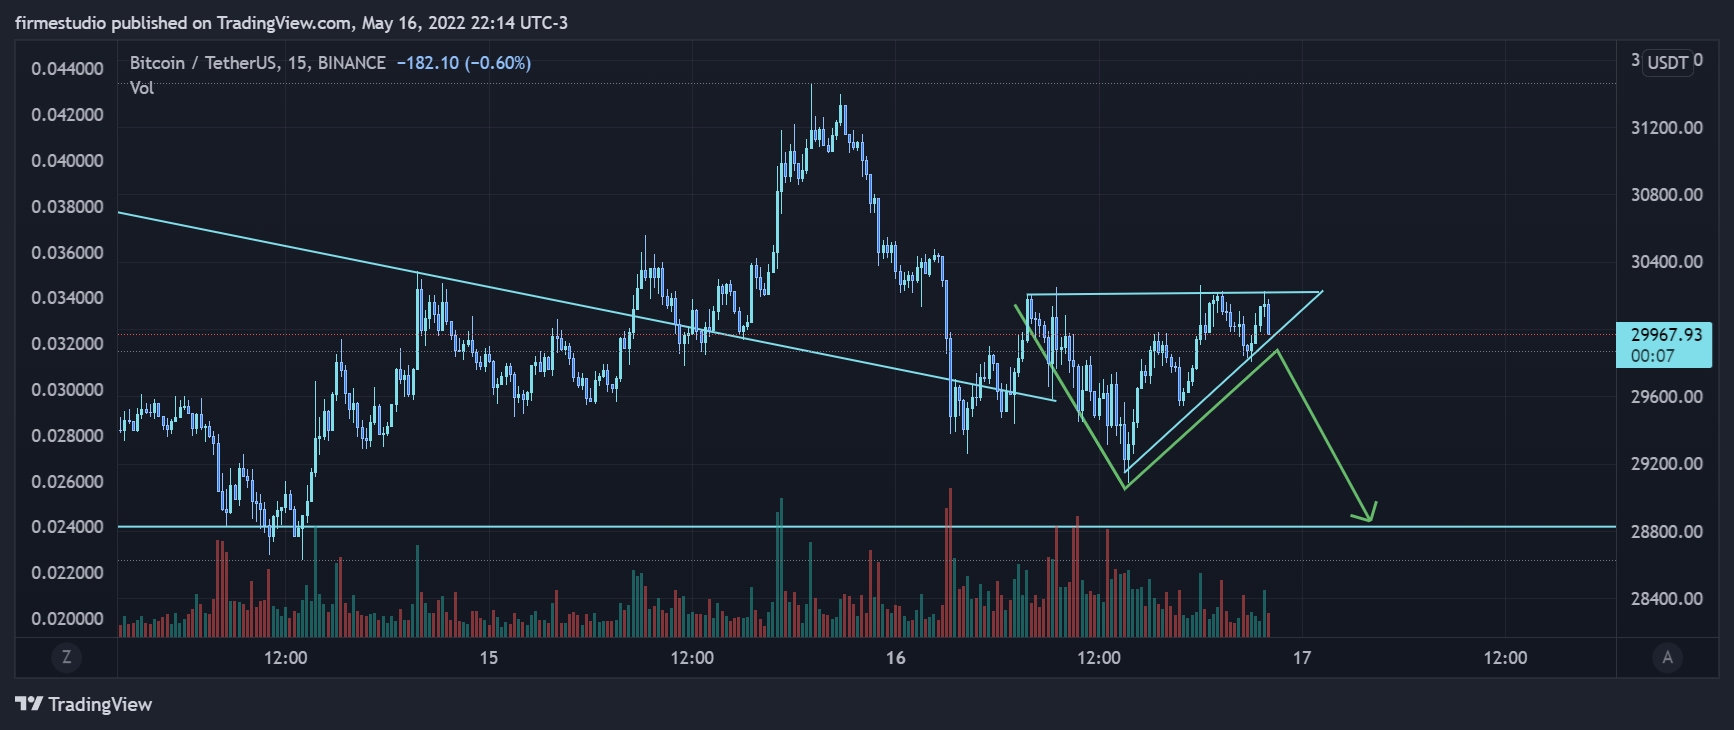Click the 0.026000 left scale label
The height and width of the screenshot is (730, 1734).
(67, 482)
